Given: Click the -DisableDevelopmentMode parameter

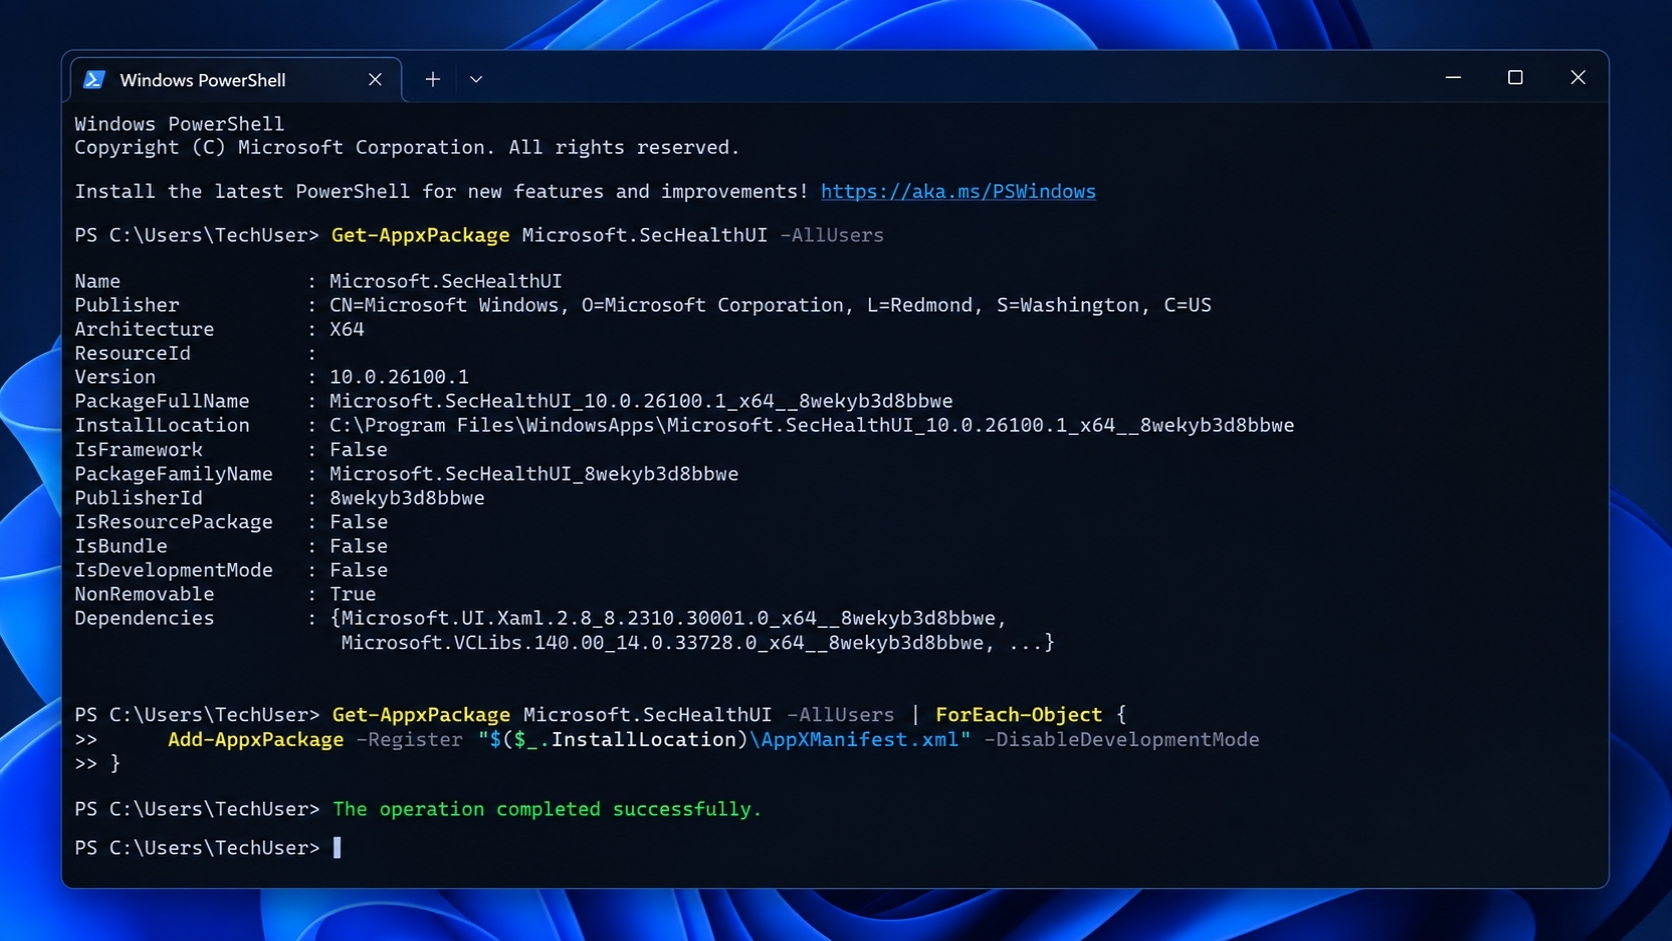Looking at the screenshot, I should [1121, 740].
